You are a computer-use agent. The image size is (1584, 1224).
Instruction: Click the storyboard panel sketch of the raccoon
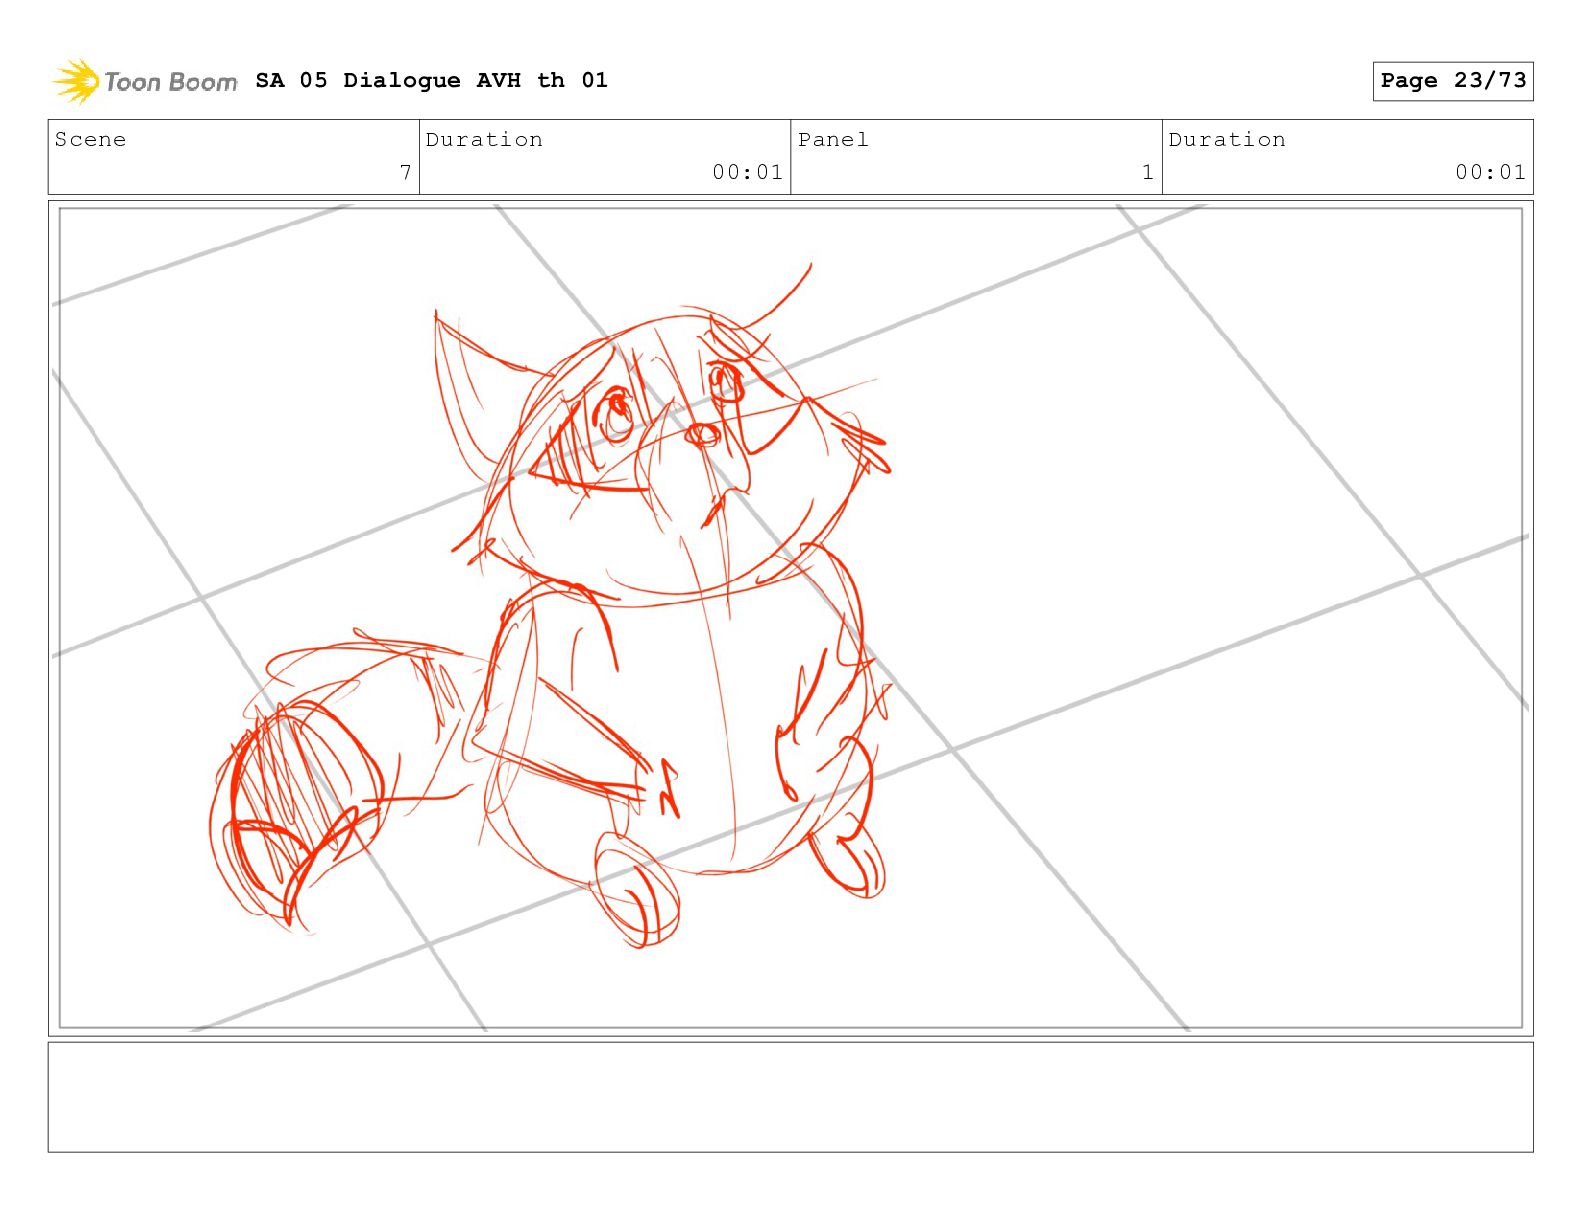(x=790, y=617)
